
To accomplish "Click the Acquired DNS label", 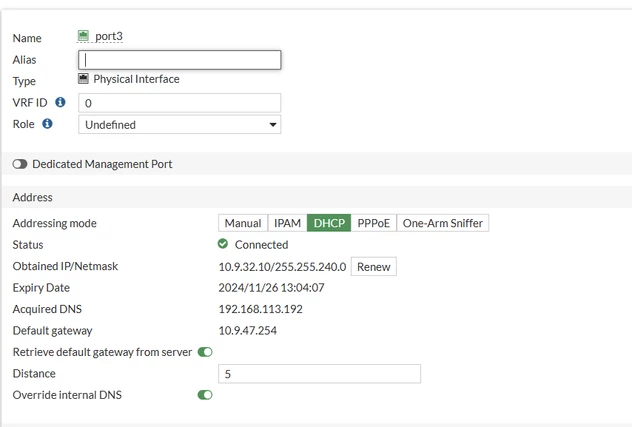I will (47, 309).
